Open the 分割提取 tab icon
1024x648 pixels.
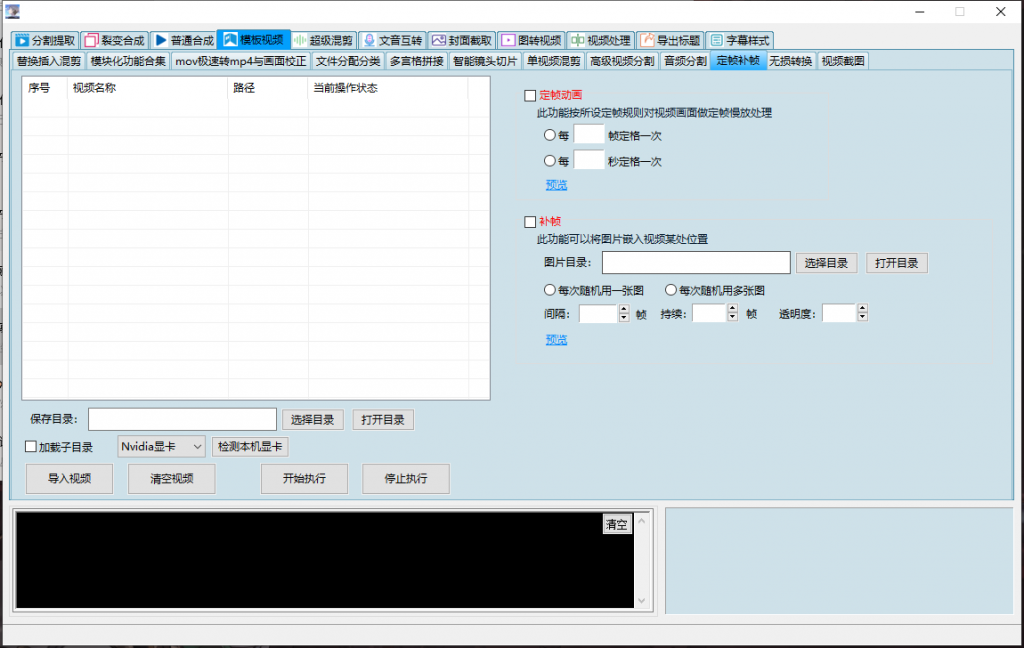pyautogui.click(x=22, y=41)
